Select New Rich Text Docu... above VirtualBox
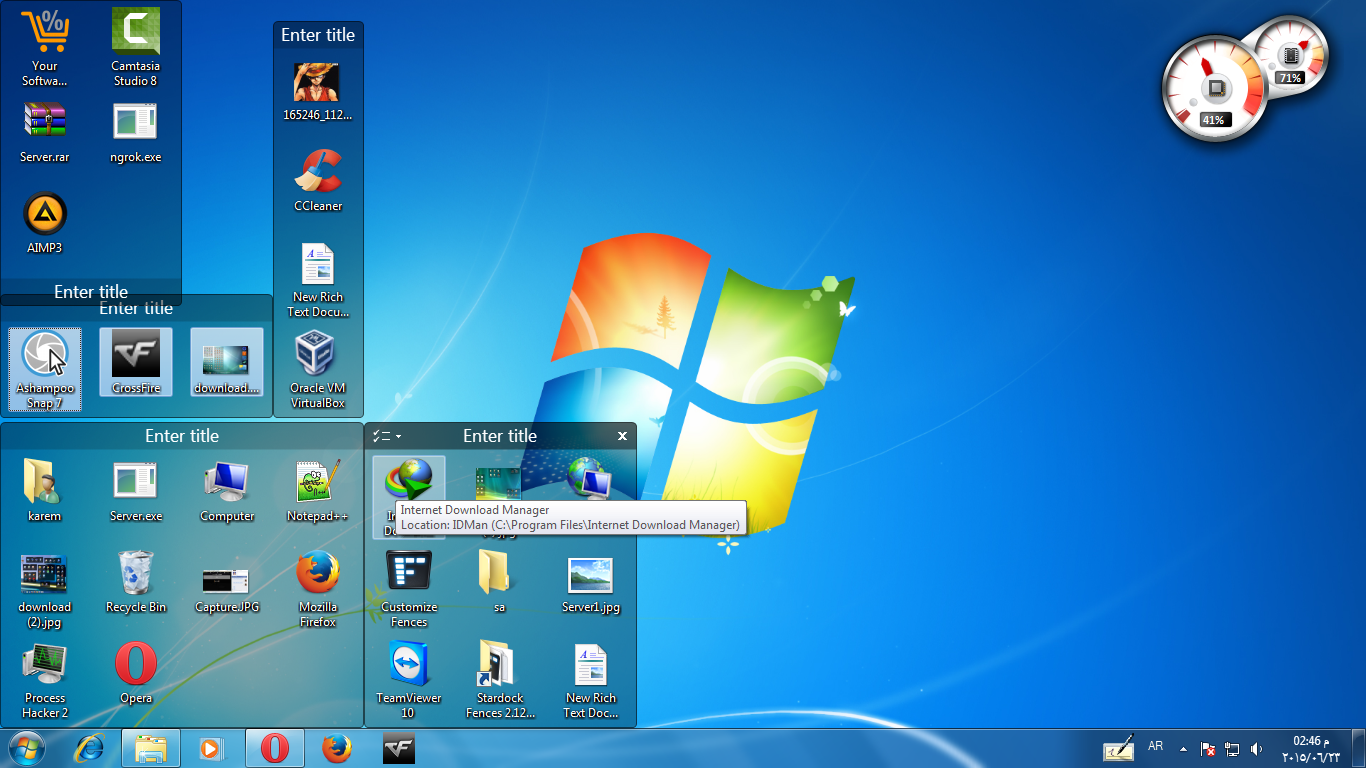The height and width of the screenshot is (768, 1366). pyautogui.click(x=318, y=279)
